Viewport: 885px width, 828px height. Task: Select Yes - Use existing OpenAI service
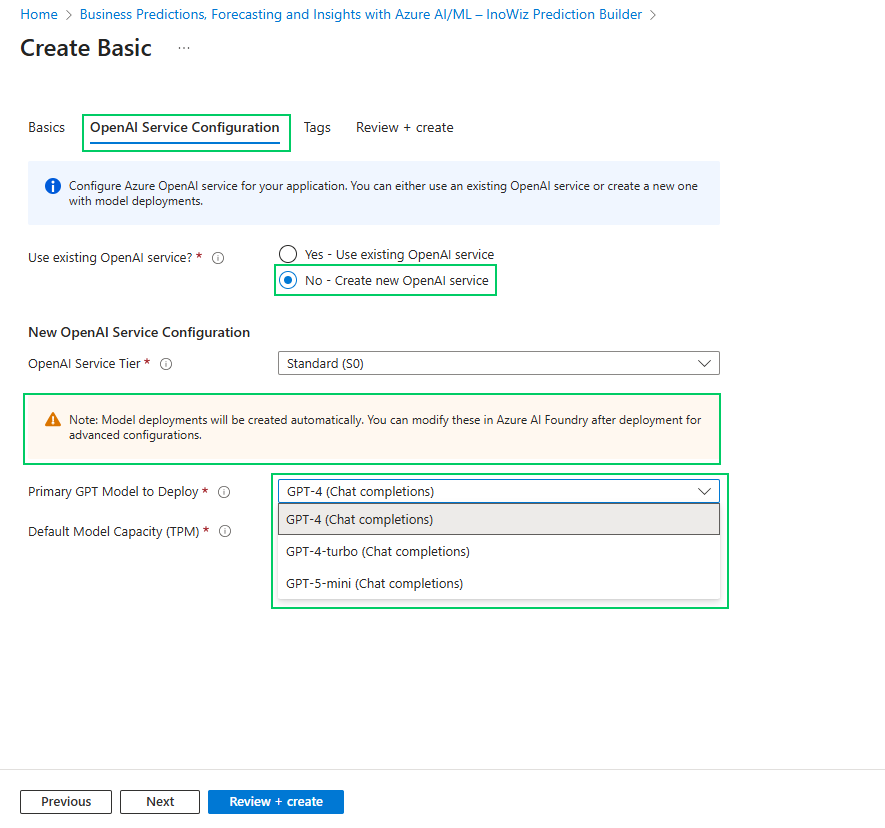pos(288,254)
